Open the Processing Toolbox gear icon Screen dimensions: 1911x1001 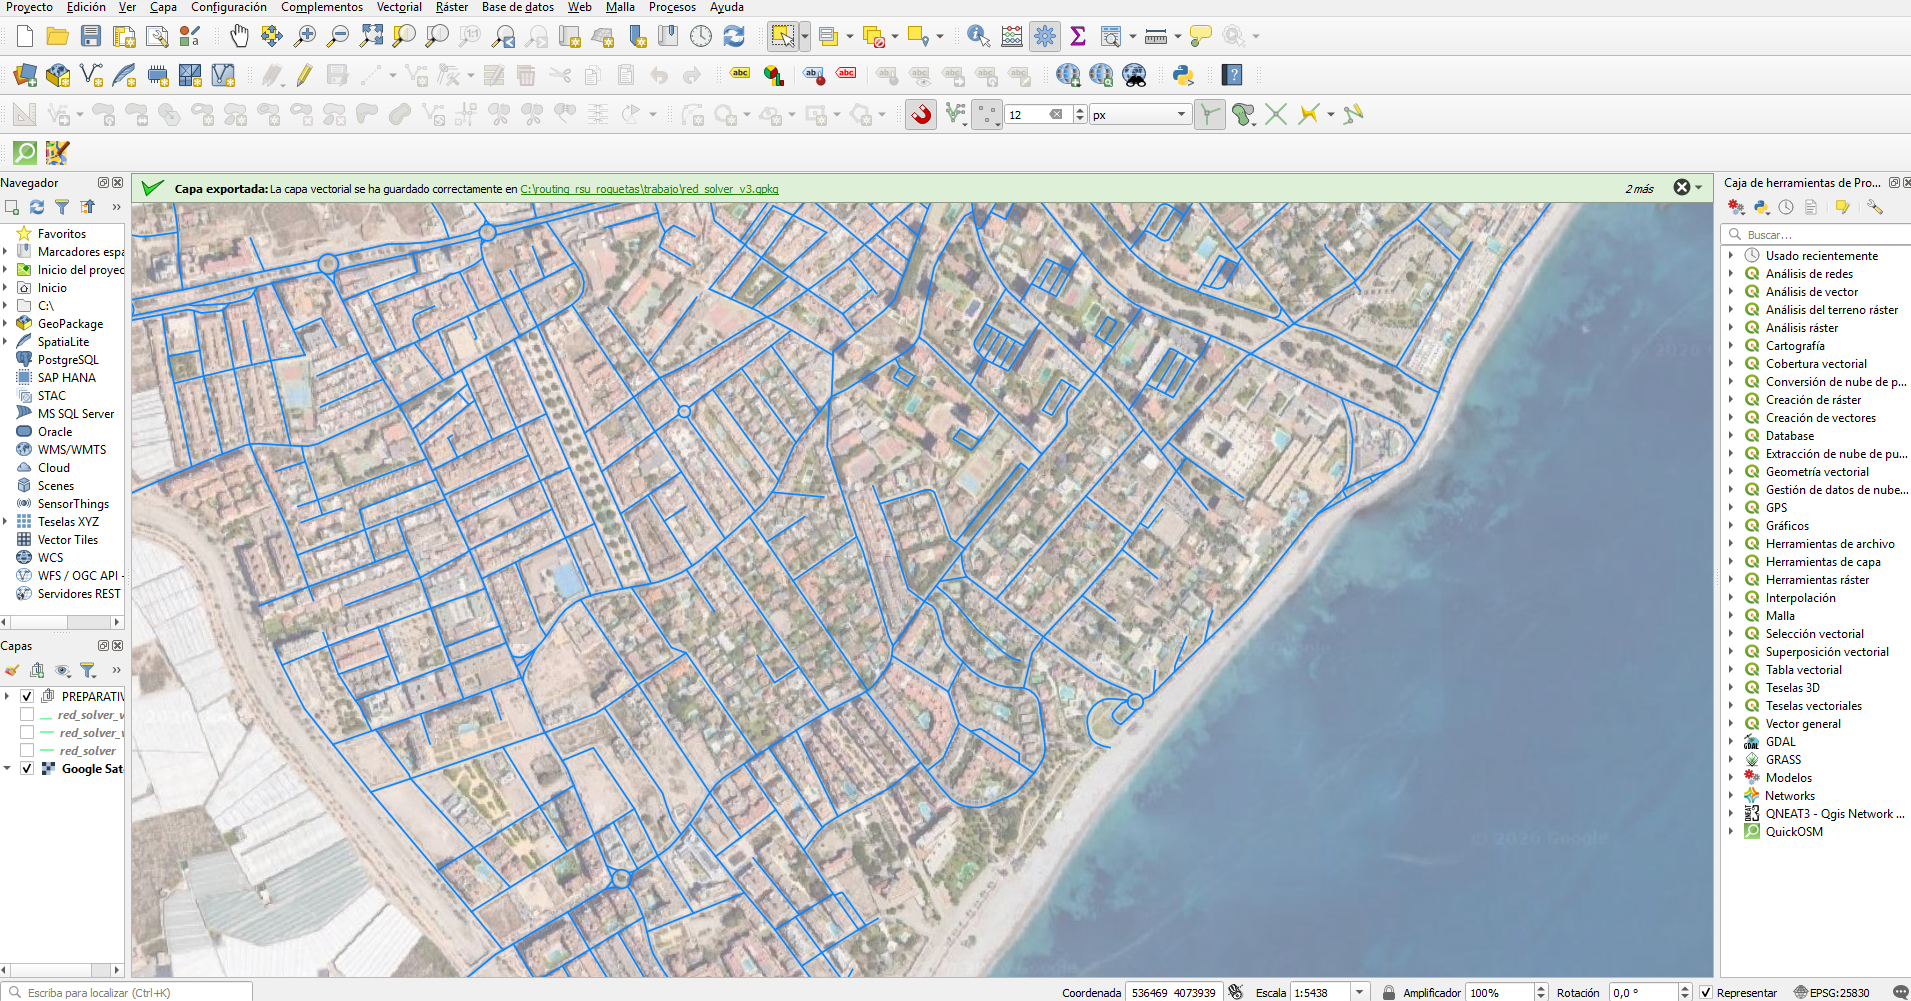click(x=1045, y=37)
